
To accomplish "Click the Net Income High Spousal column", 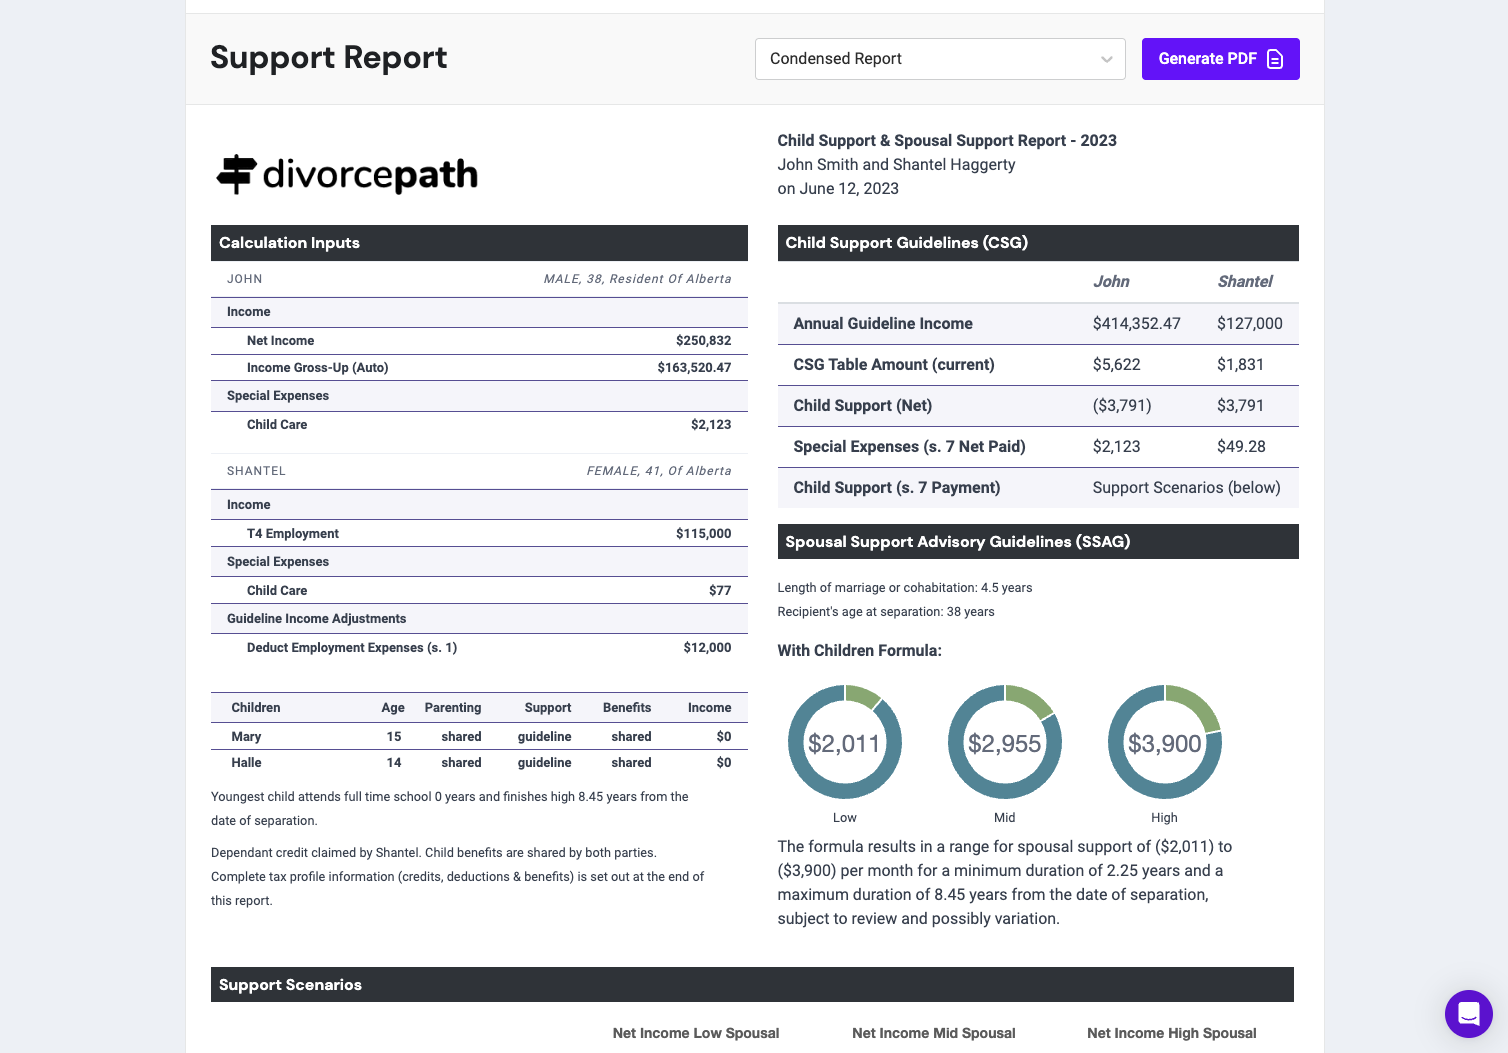I will 1171,1033.
